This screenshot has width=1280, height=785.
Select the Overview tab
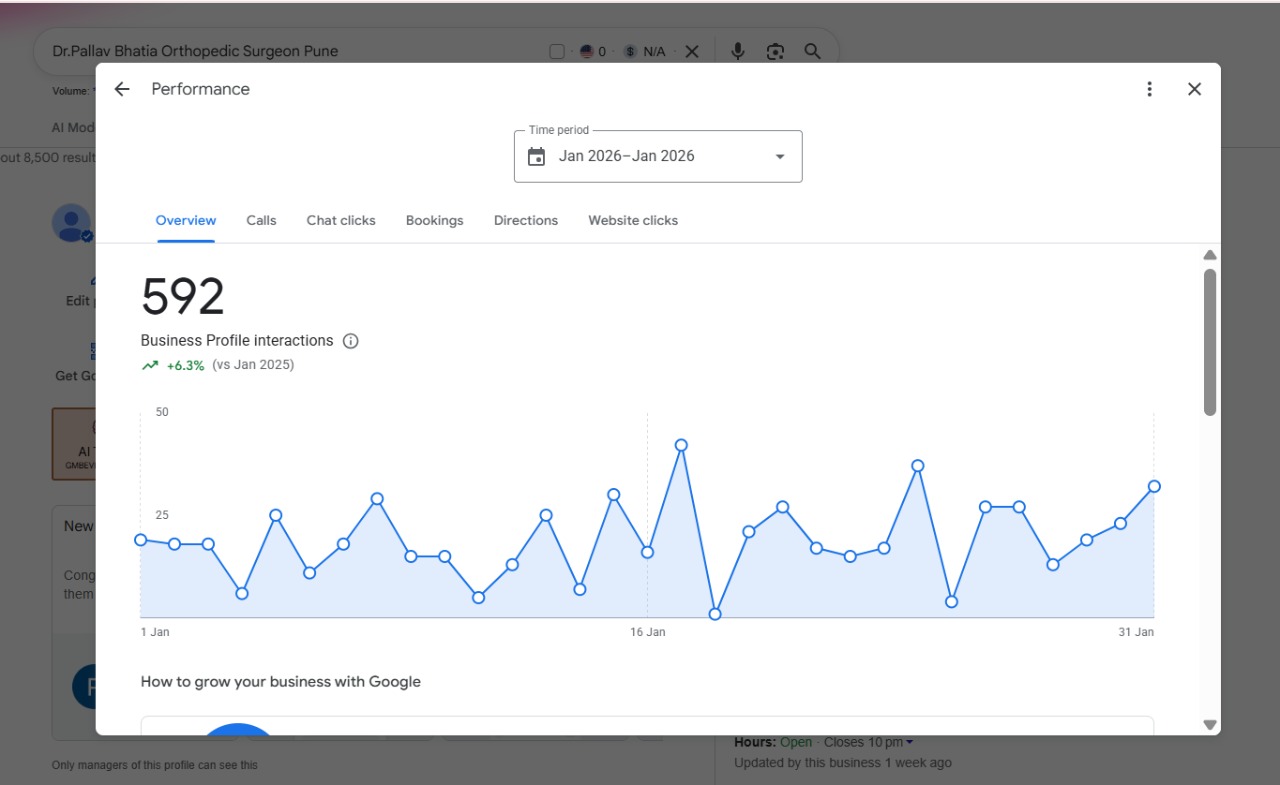click(186, 220)
